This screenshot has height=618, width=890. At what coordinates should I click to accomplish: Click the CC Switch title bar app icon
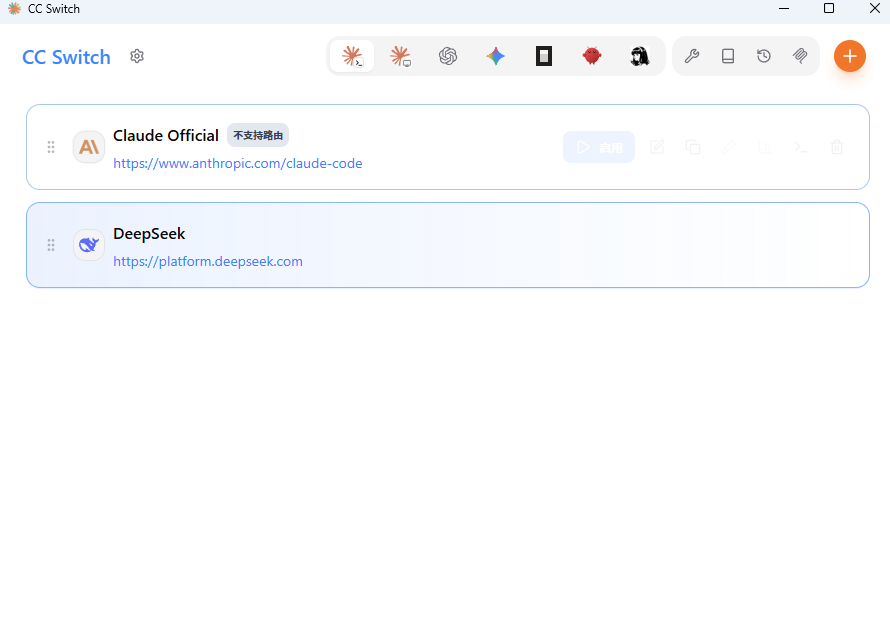14,9
